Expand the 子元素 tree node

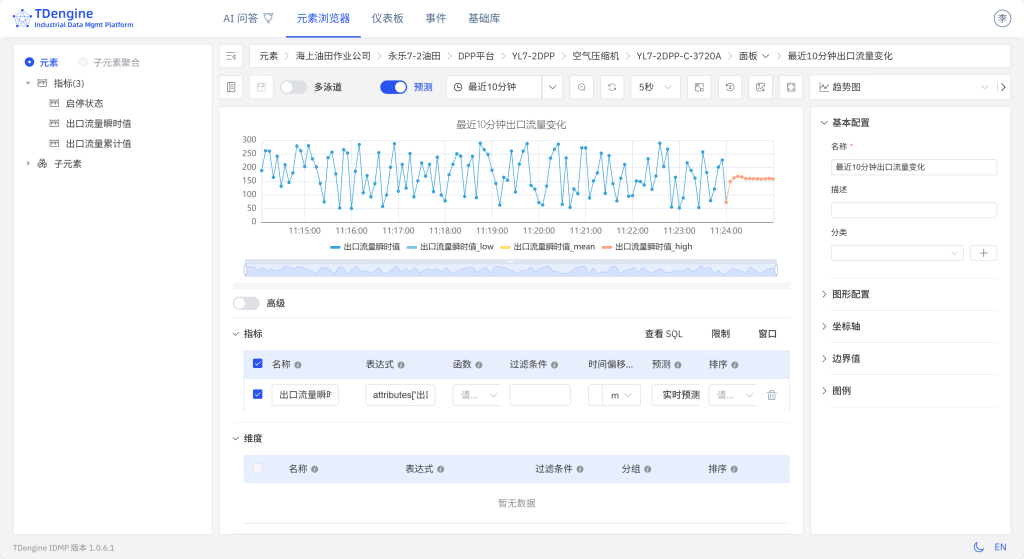click(x=28, y=163)
